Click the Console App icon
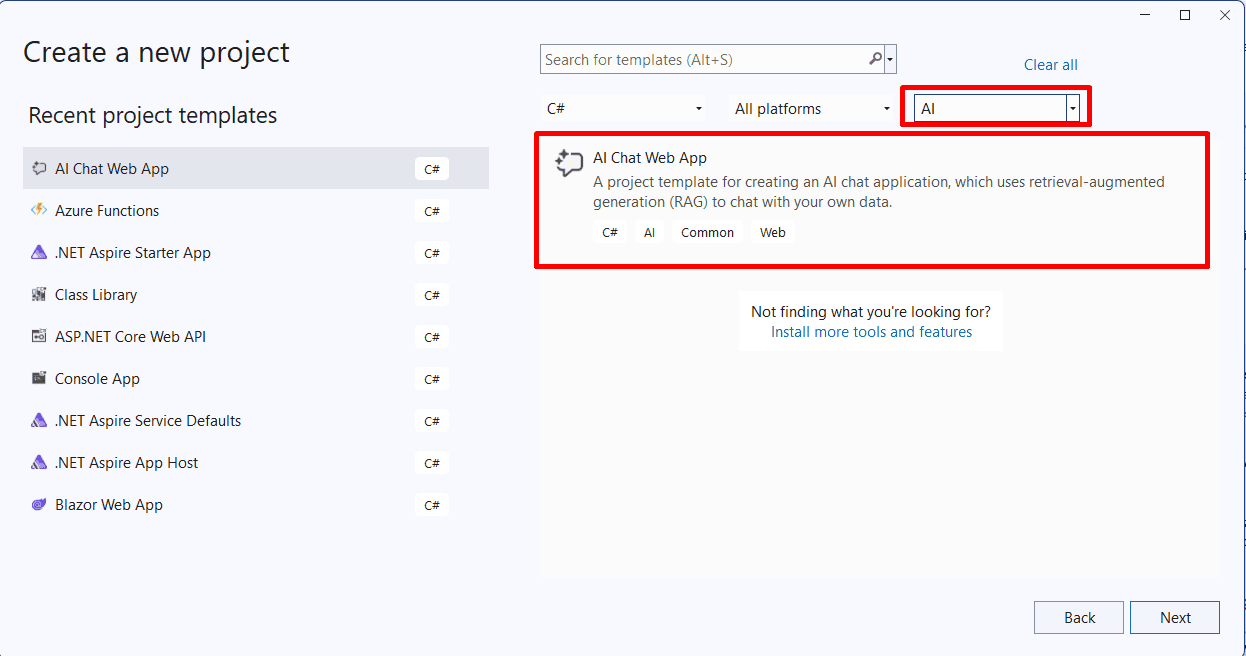Image resolution: width=1246 pixels, height=656 pixels. (39, 378)
